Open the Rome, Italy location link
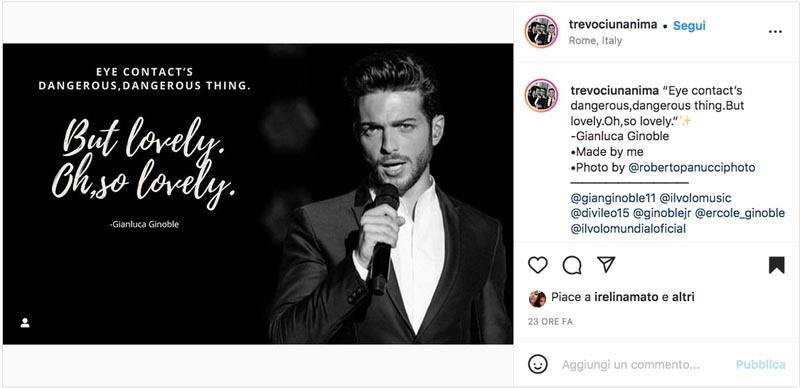800x388 pixels. pos(595,41)
